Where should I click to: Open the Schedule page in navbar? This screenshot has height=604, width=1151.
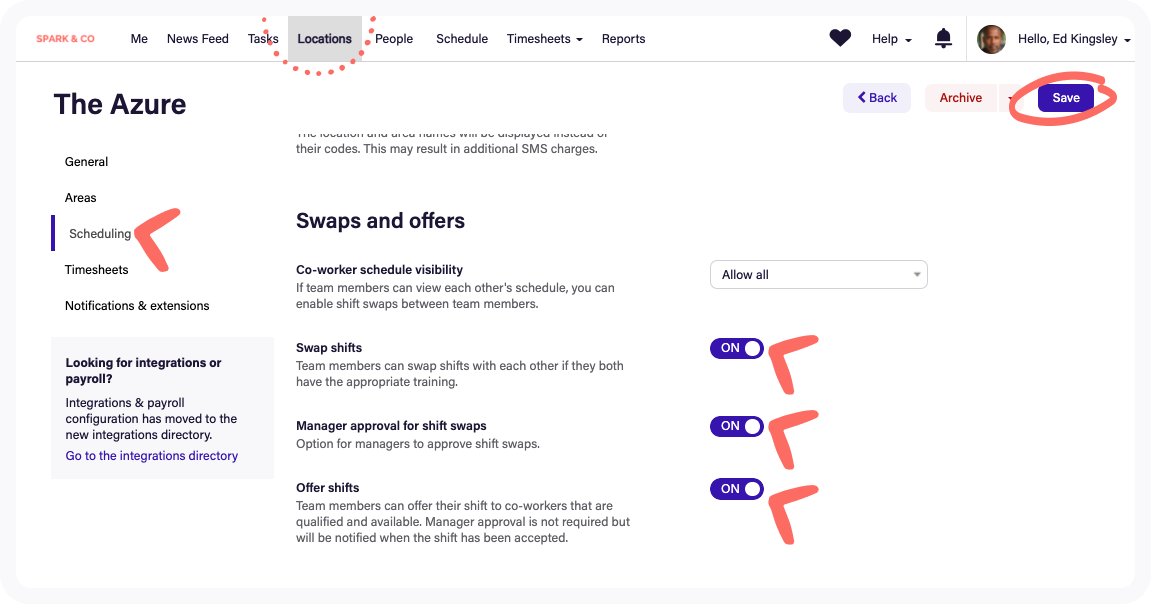click(462, 39)
